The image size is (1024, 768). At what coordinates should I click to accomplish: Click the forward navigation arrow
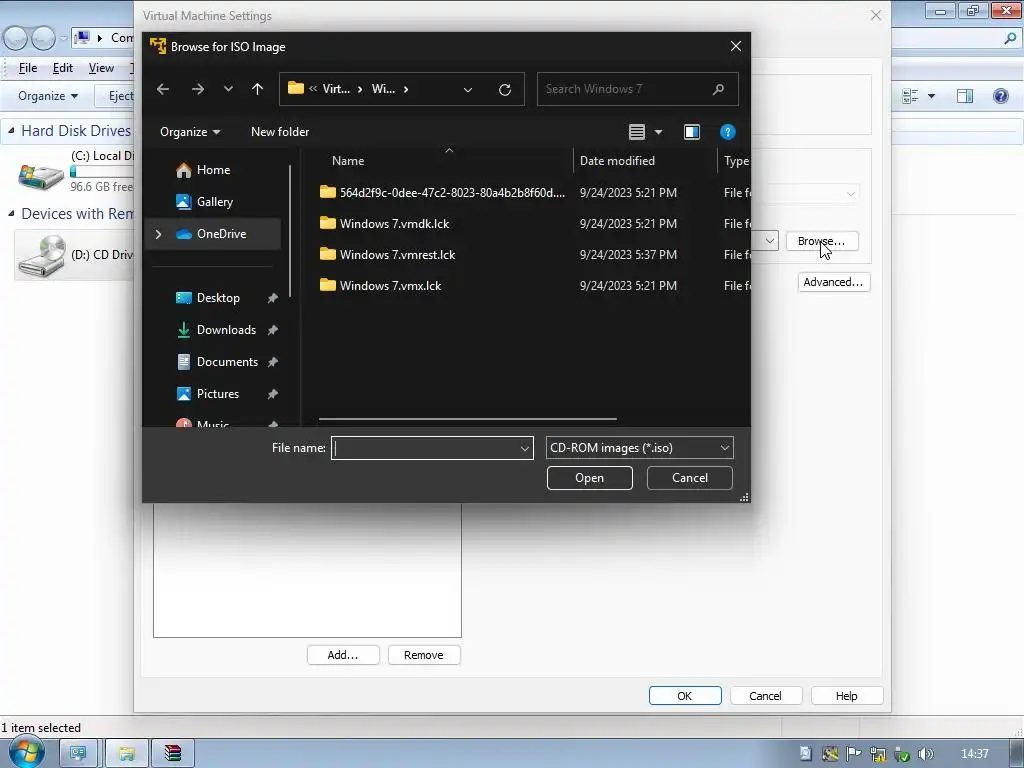coord(197,89)
